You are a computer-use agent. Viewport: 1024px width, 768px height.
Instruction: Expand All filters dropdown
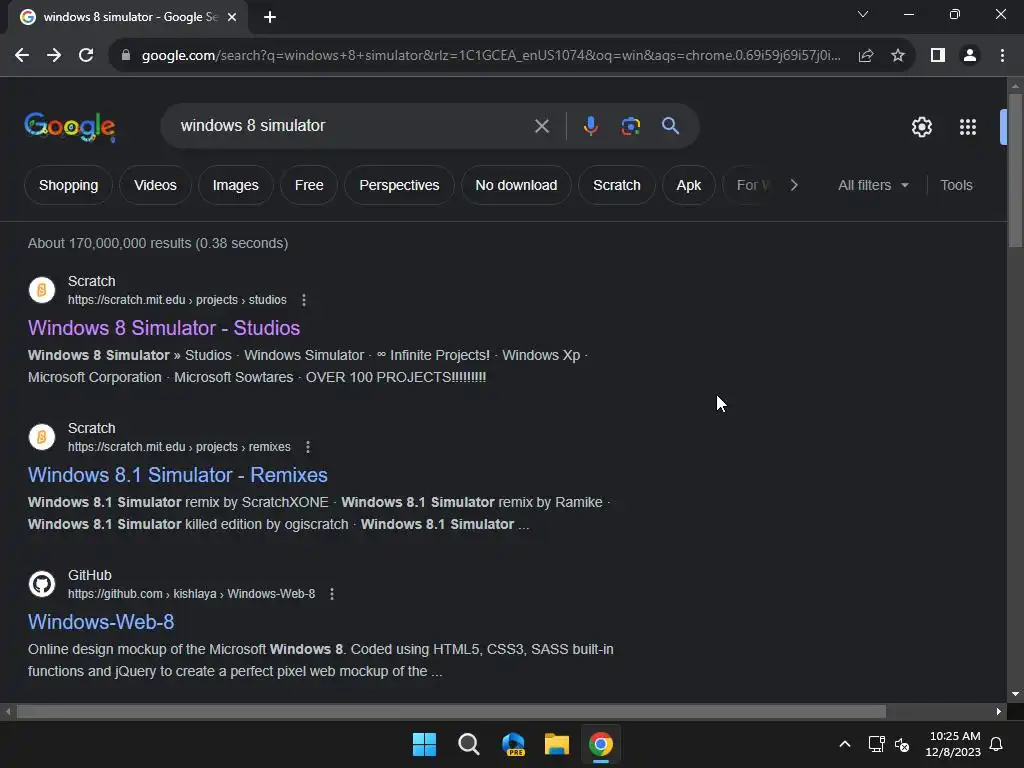pyautogui.click(x=873, y=185)
